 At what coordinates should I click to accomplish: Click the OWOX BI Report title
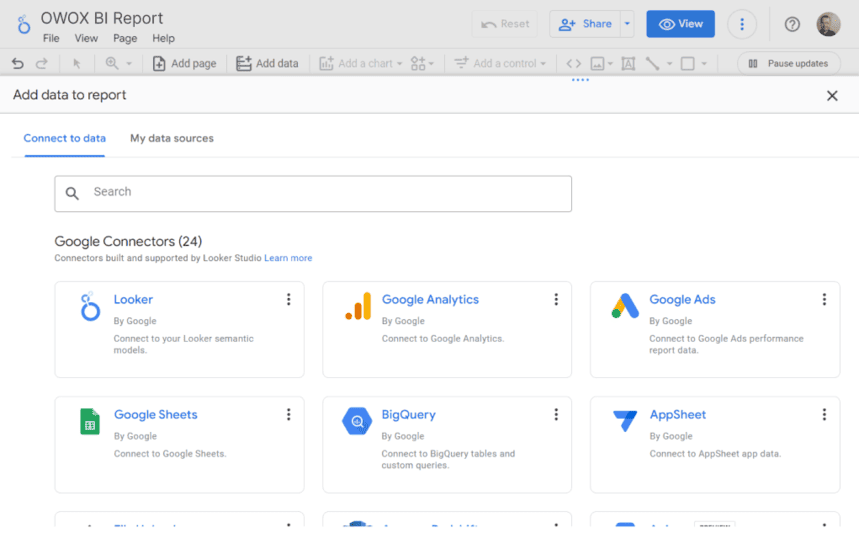coord(102,18)
